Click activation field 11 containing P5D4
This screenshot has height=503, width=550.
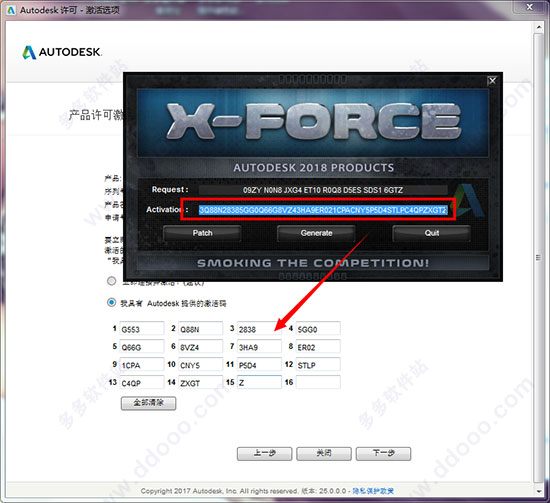(259, 364)
